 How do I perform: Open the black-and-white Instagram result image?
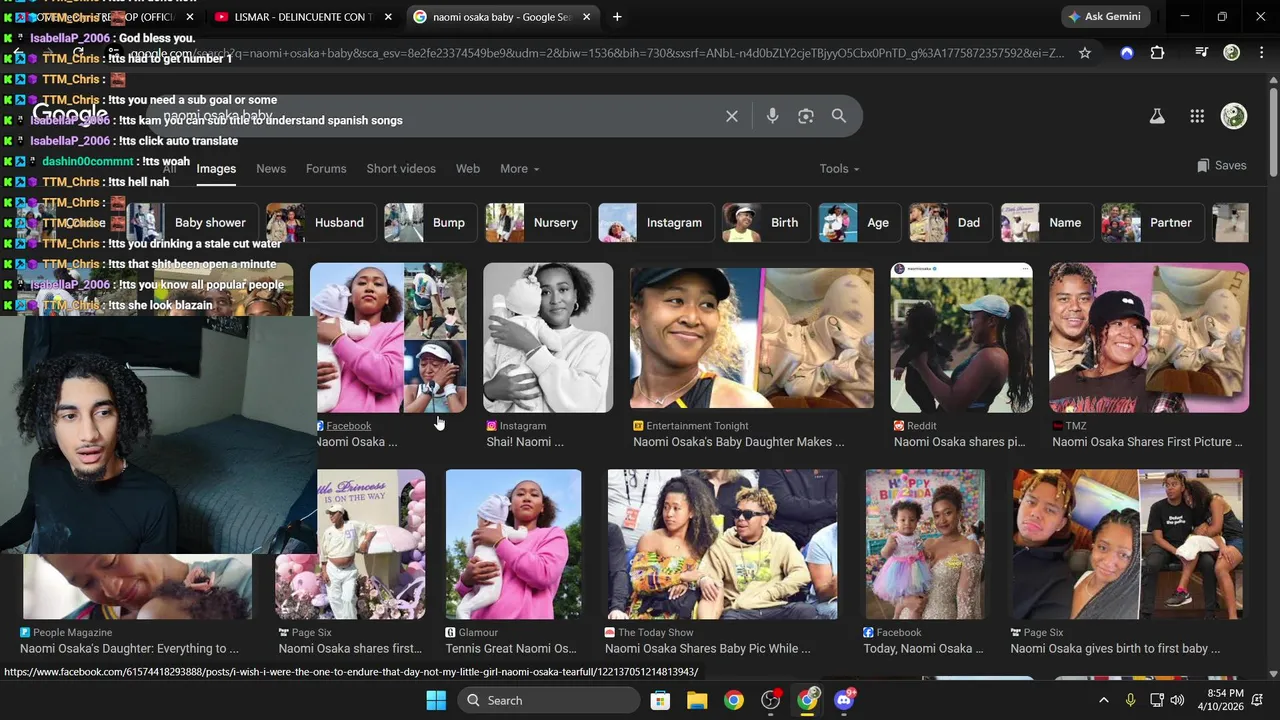pyautogui.click(x=548, y=338)
